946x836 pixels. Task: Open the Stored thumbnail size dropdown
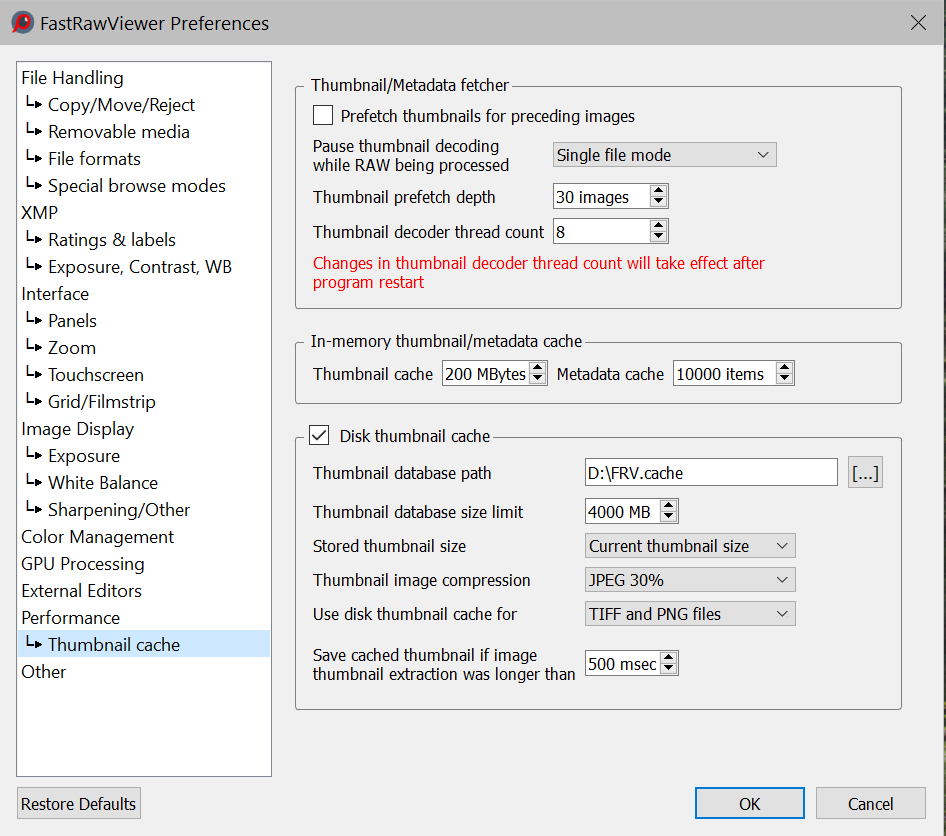690,546
